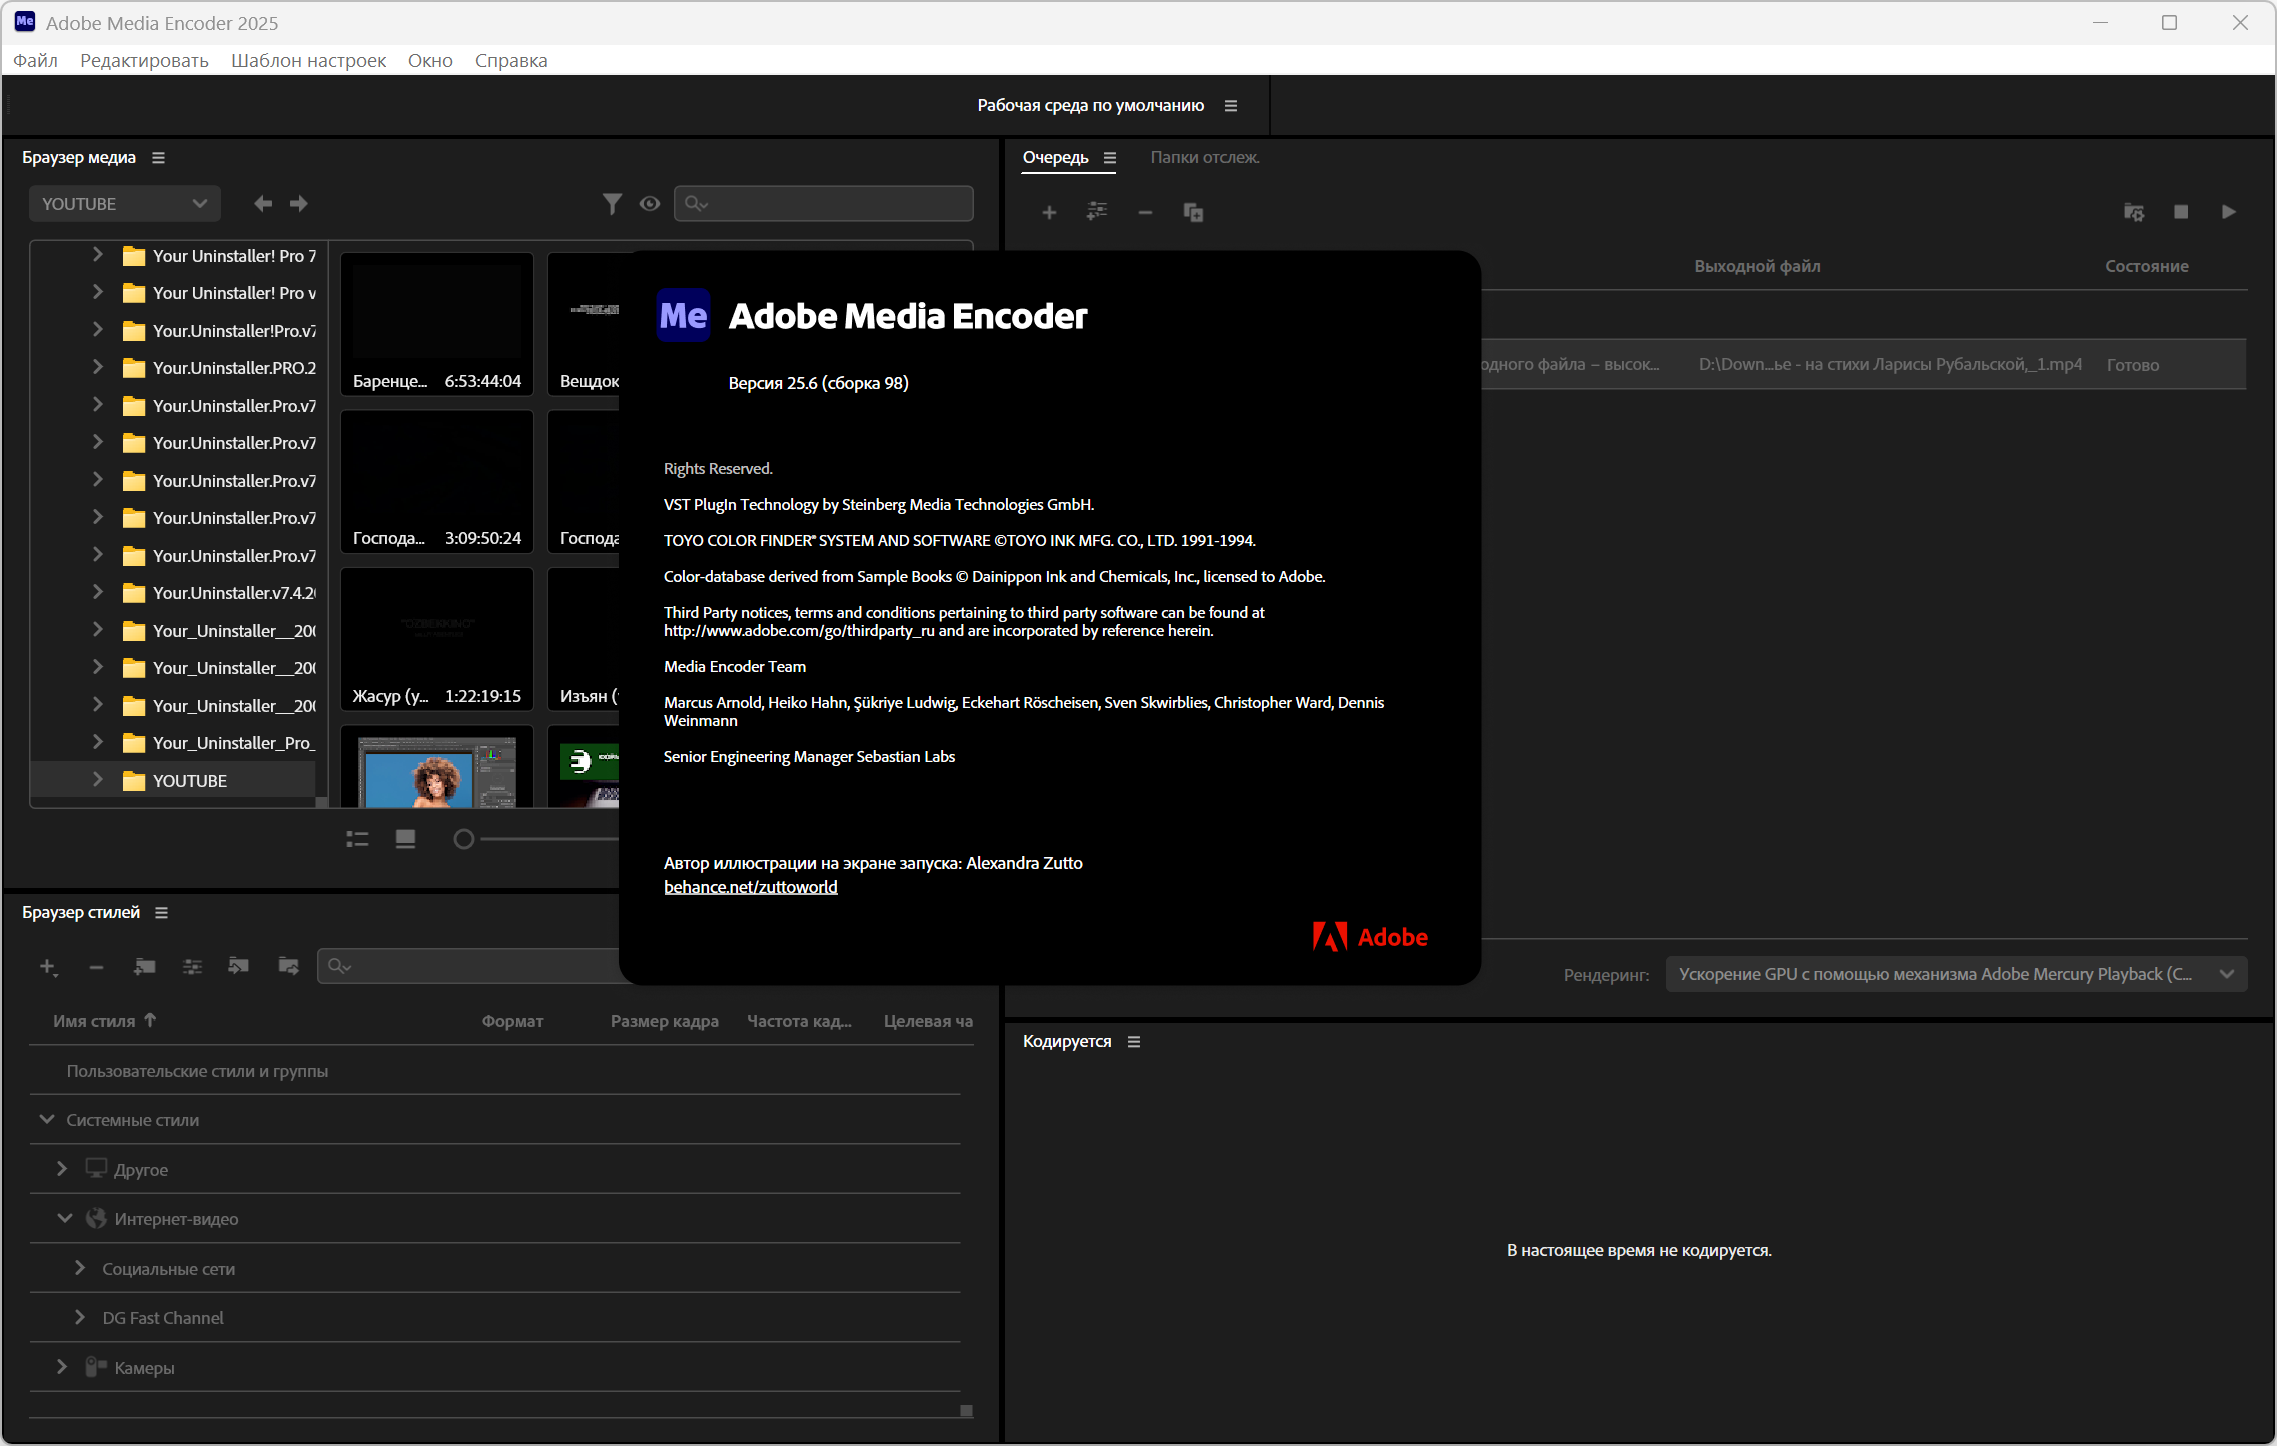Open the YOUTUBE location dropdown

[124, 204]
